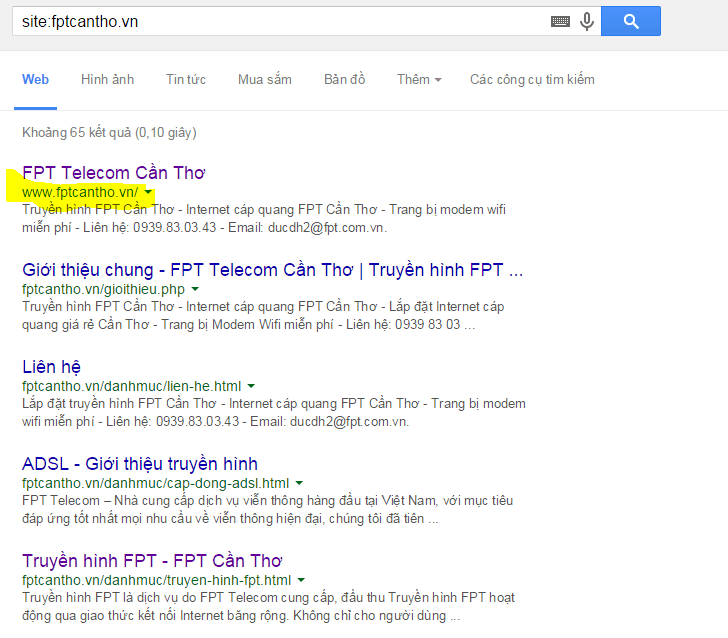Open the Bản đồ tab
This screenshot has width=728, height=638.
pos(344,79)
